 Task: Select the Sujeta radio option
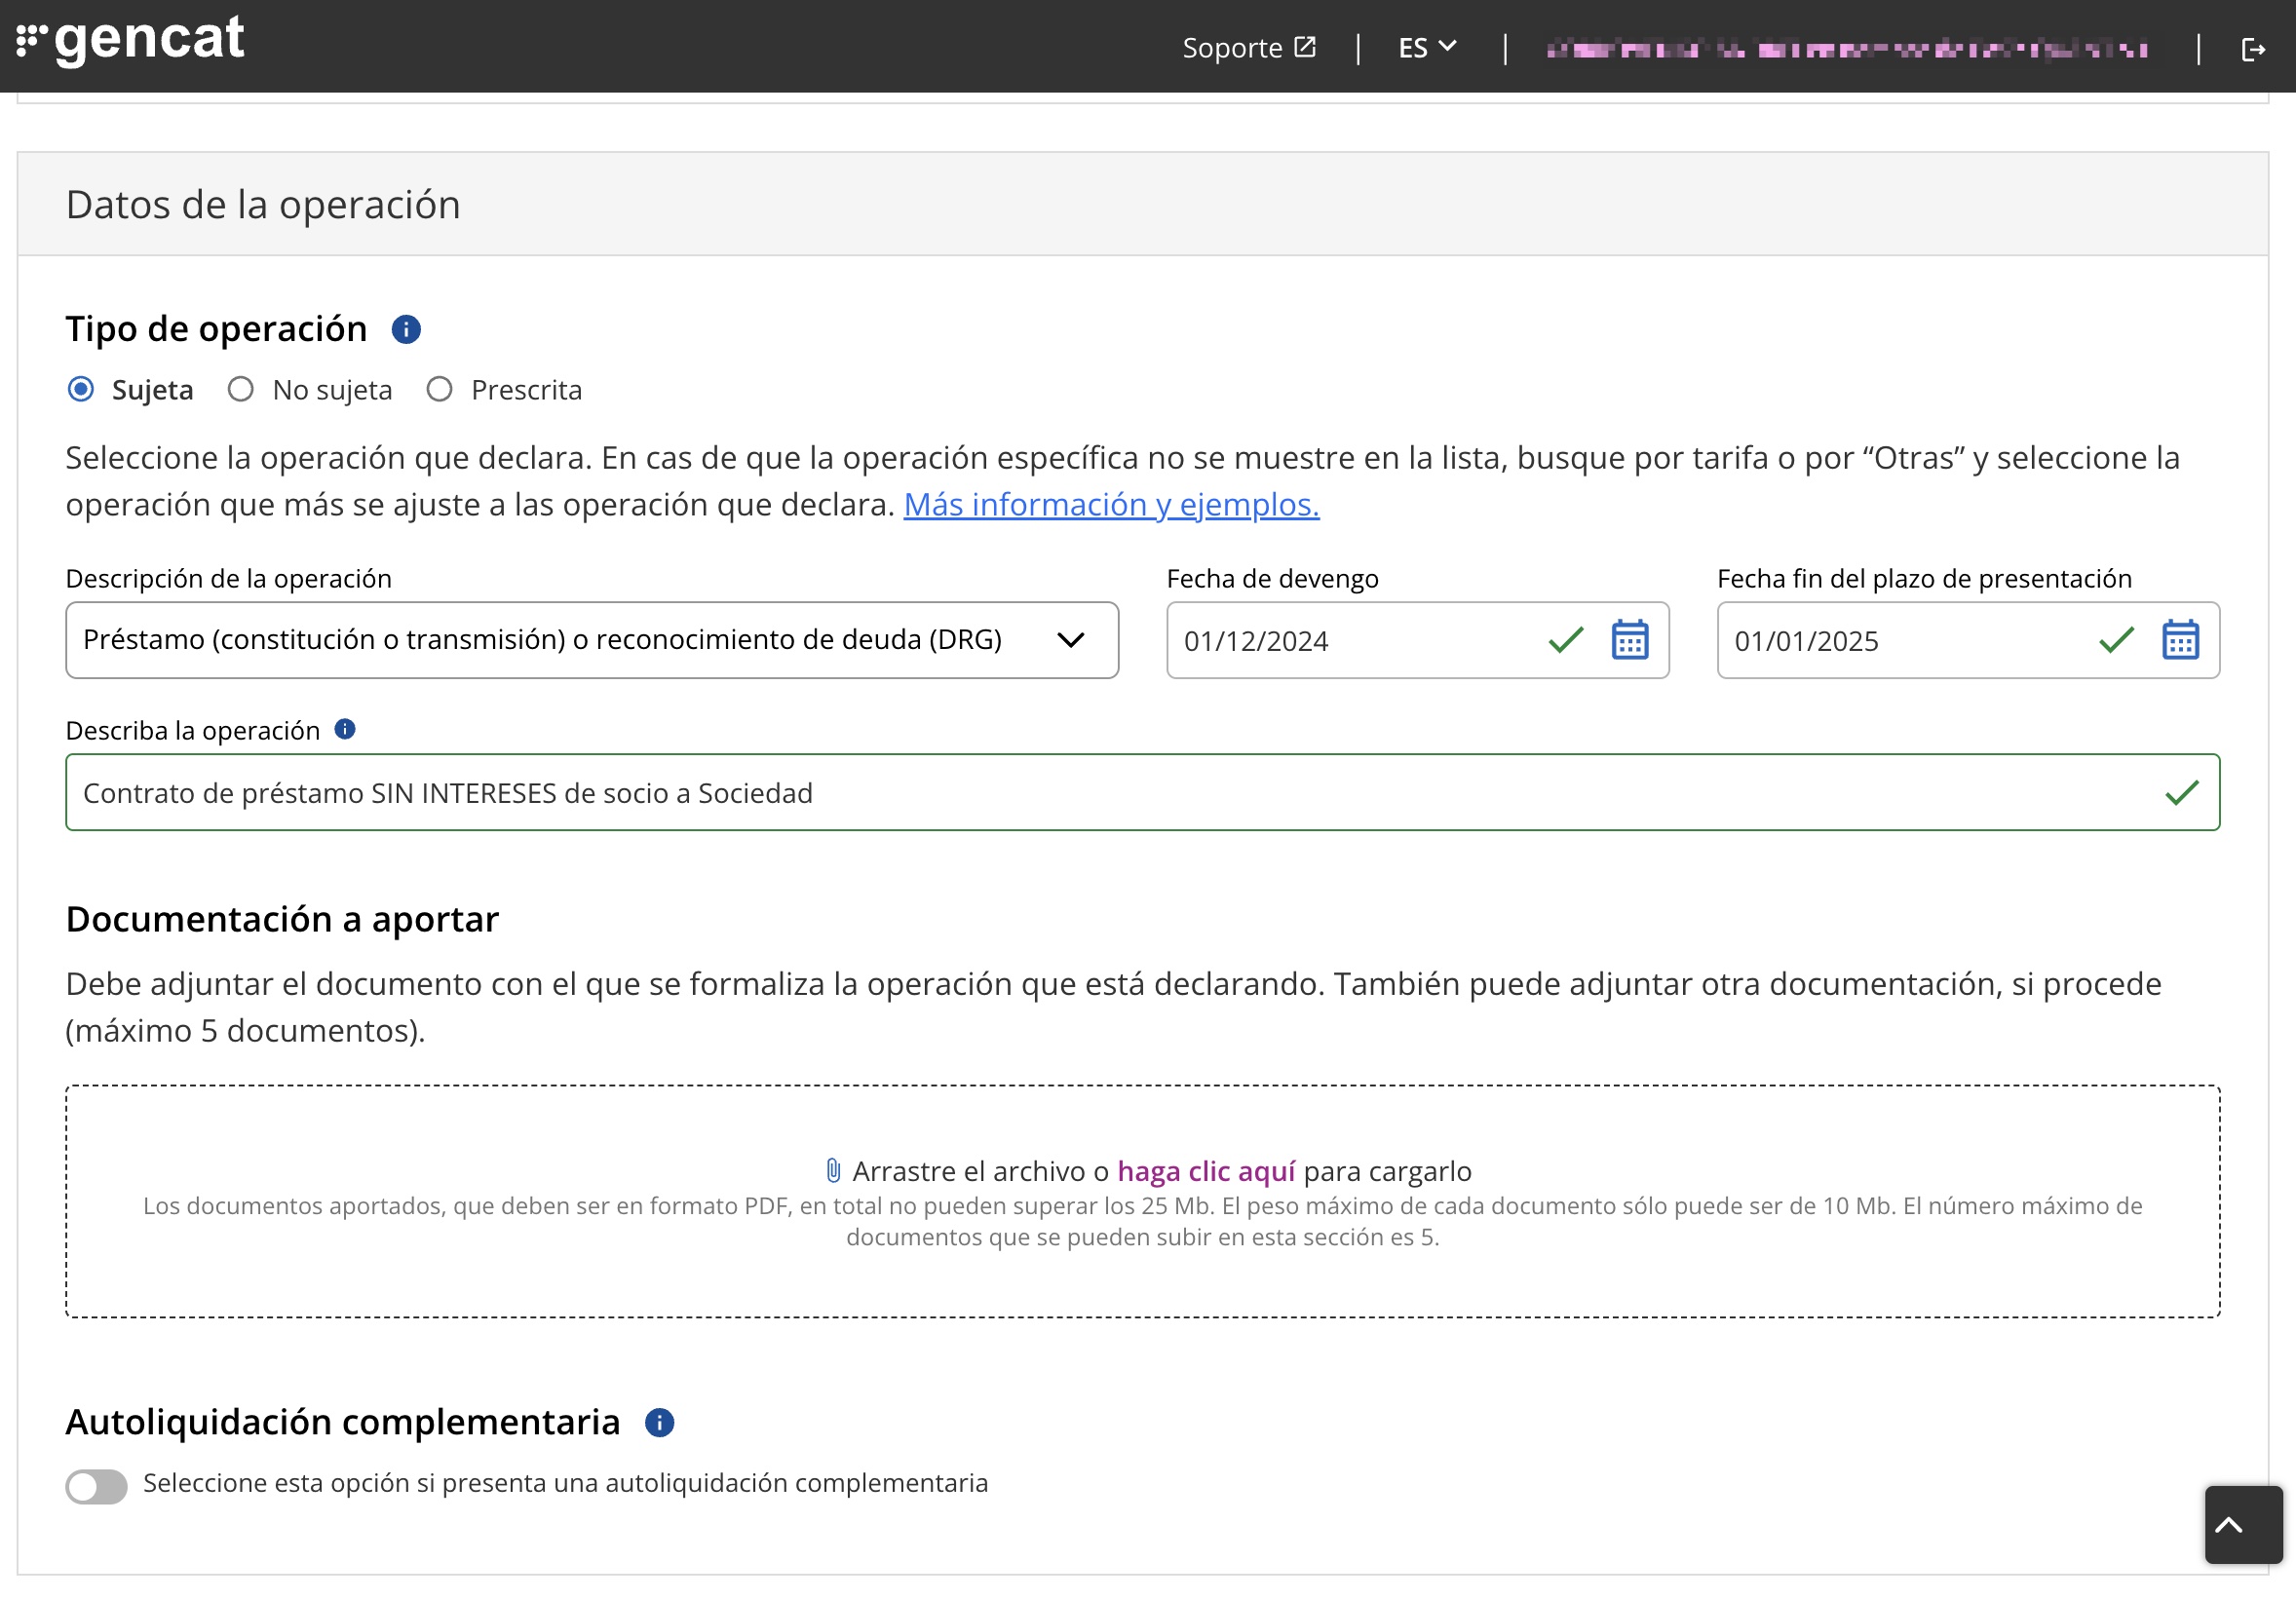[81, 389]
